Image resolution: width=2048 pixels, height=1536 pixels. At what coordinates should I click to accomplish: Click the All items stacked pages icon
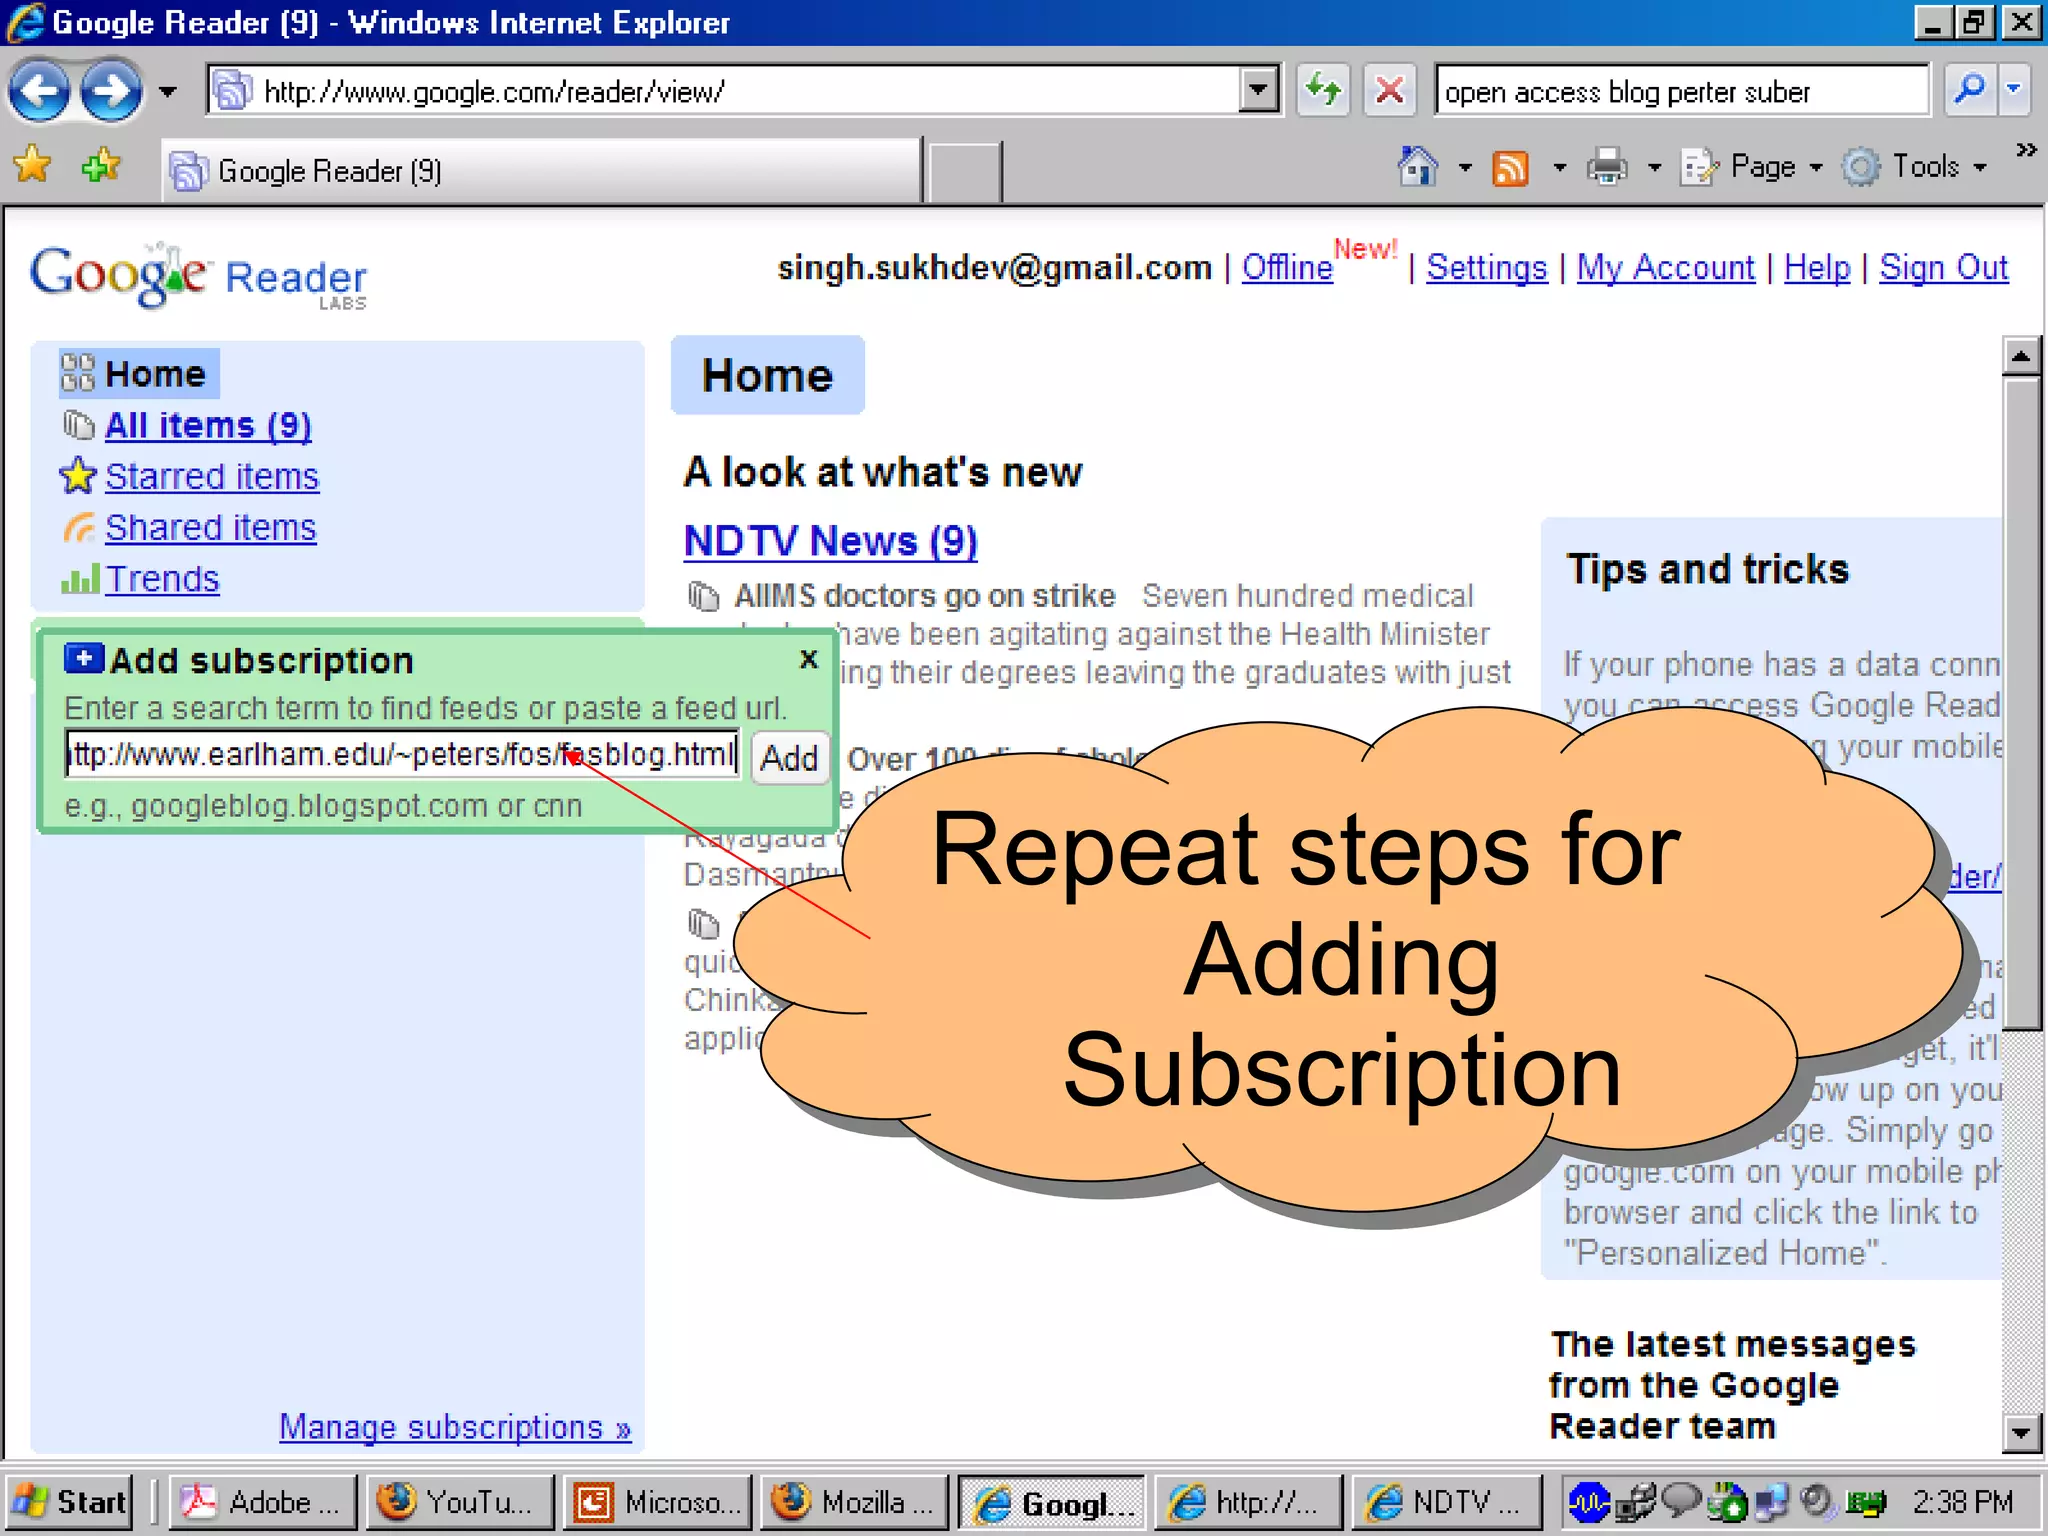[78, 426]
